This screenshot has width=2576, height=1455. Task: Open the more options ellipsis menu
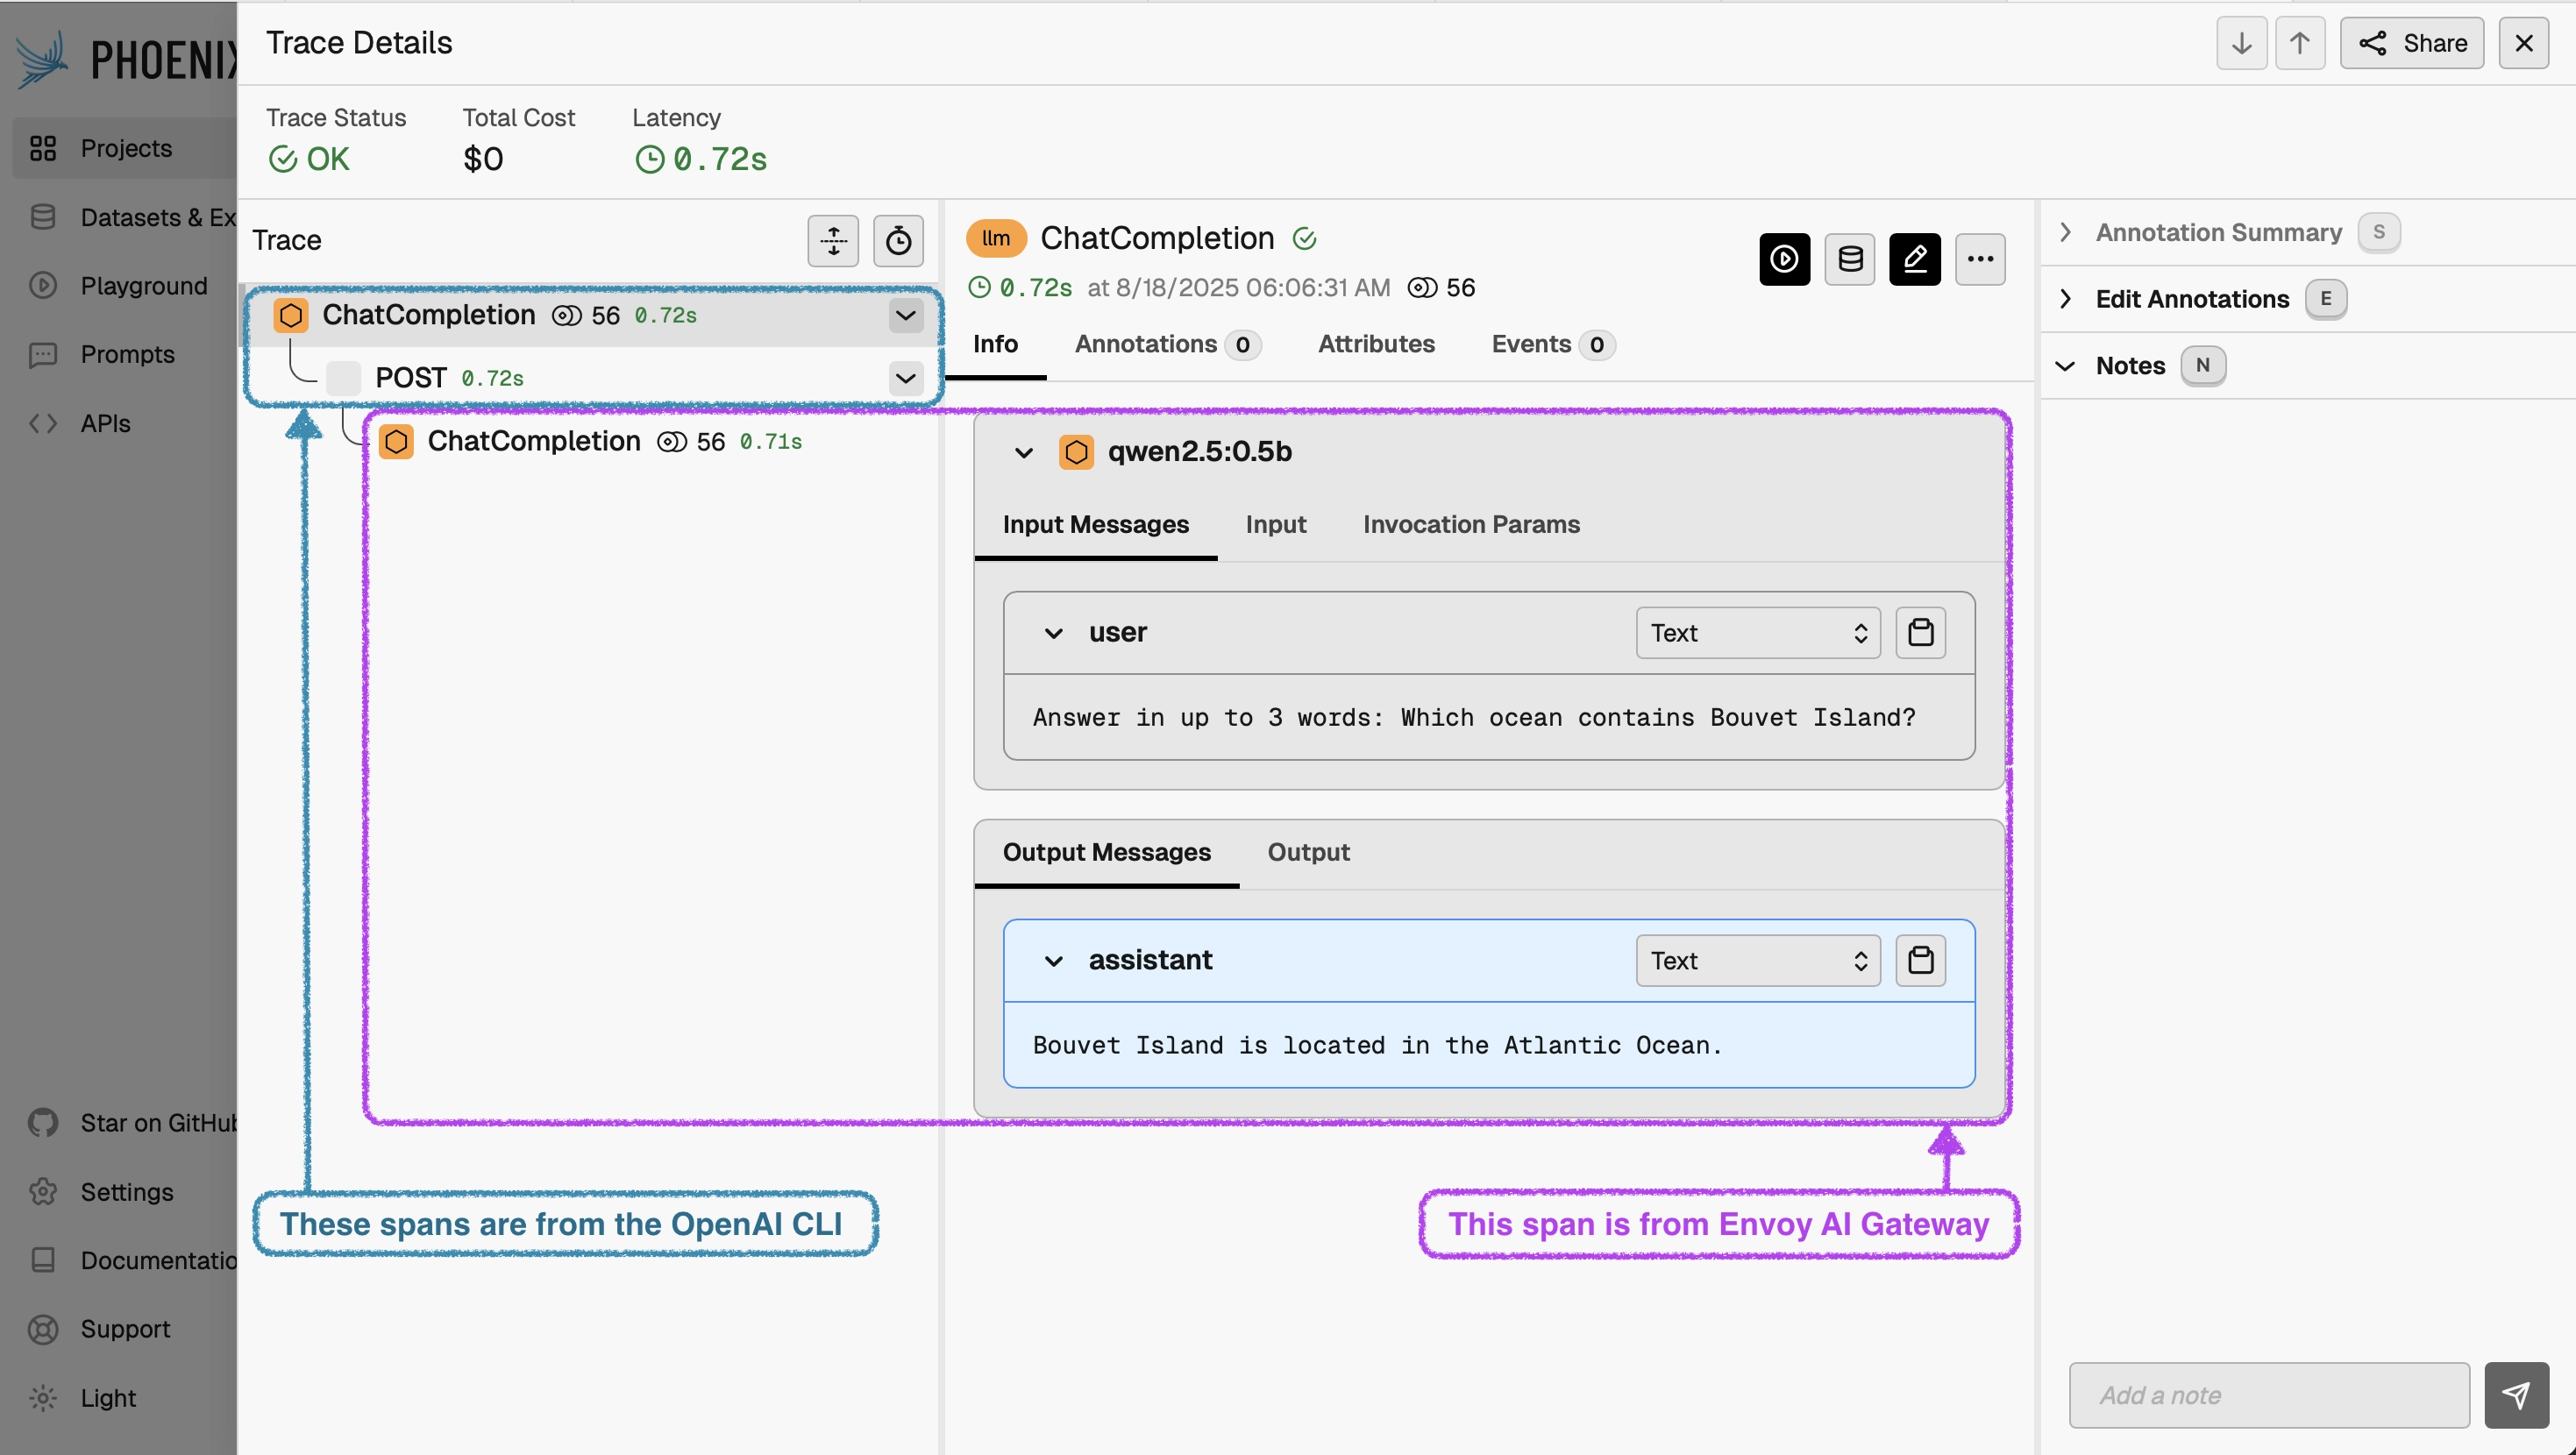(x=1979, y=258)
